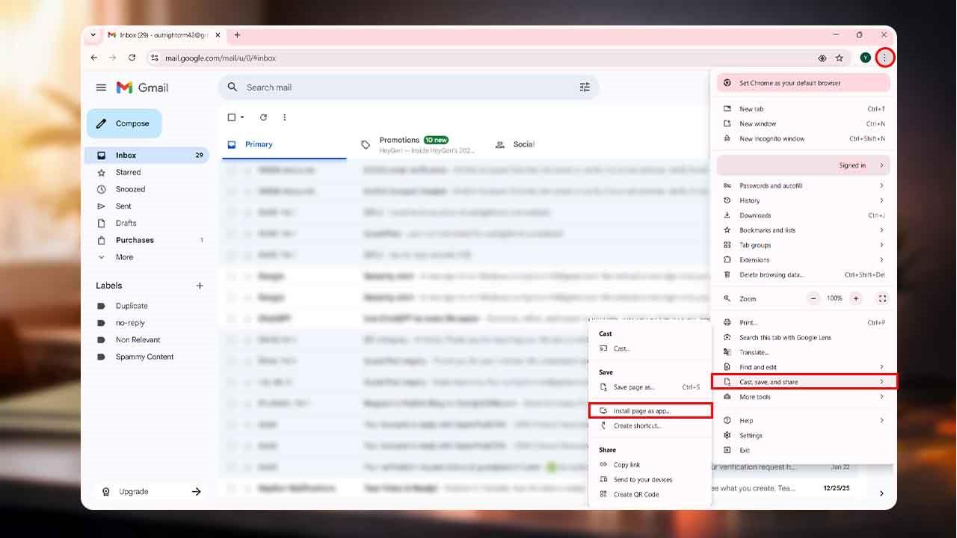
Task: Go forward with browser forward arrow
Action: 113,58
